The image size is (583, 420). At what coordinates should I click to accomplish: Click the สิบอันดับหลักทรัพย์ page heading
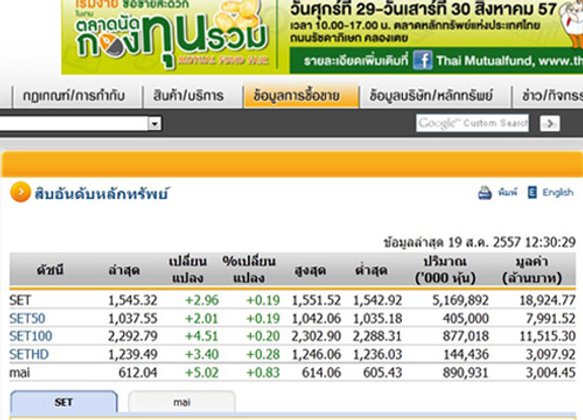click(x=101, y=194)
